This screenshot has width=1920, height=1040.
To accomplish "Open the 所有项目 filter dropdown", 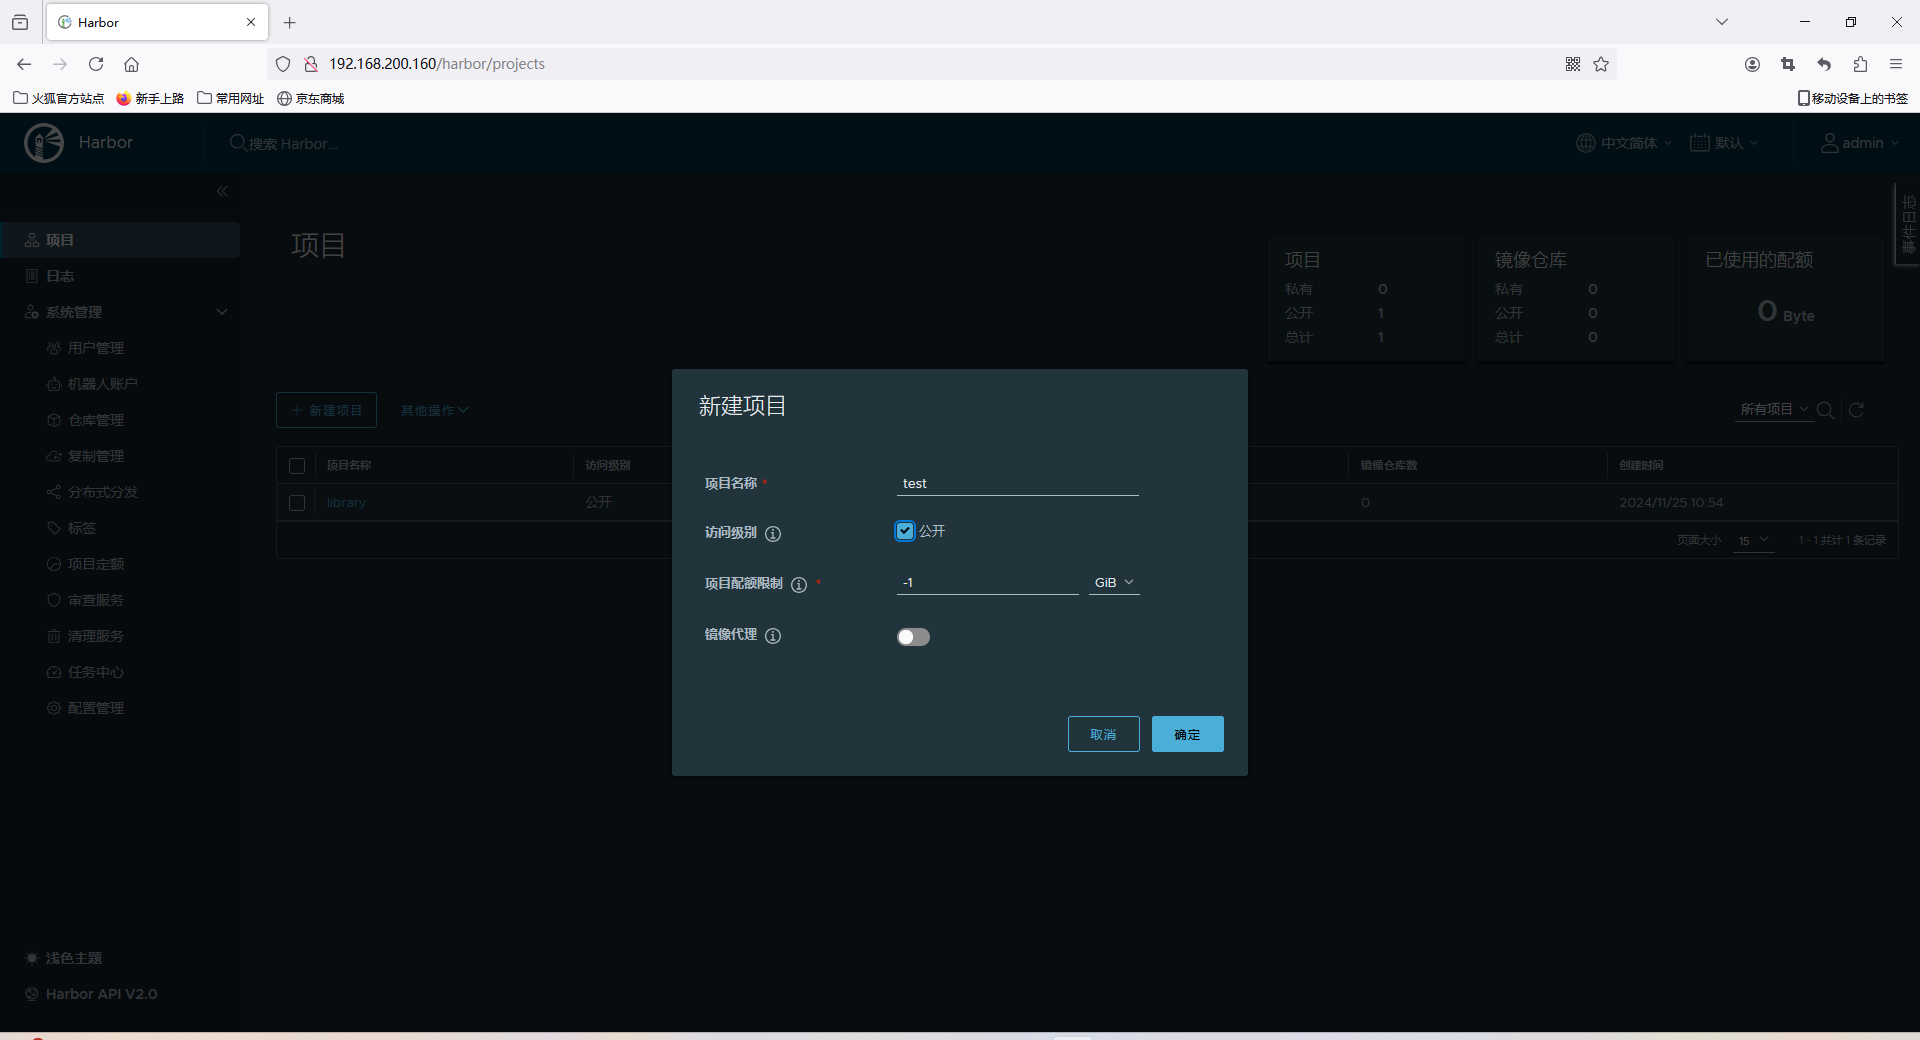I will 1774,409.
